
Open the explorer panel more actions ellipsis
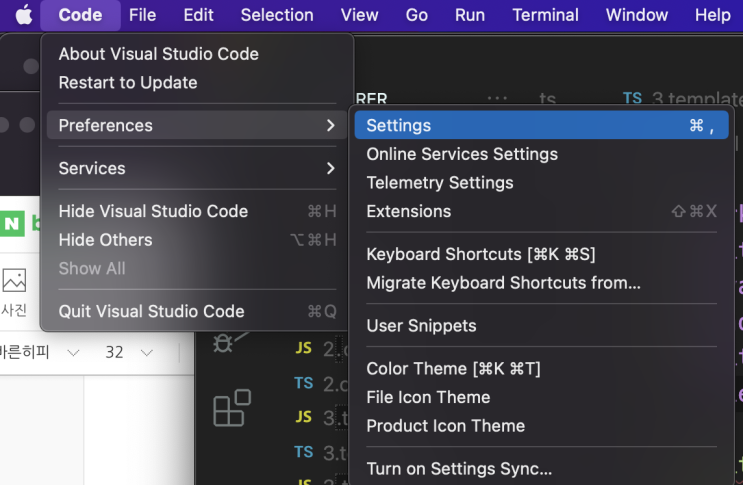[497, 99]
